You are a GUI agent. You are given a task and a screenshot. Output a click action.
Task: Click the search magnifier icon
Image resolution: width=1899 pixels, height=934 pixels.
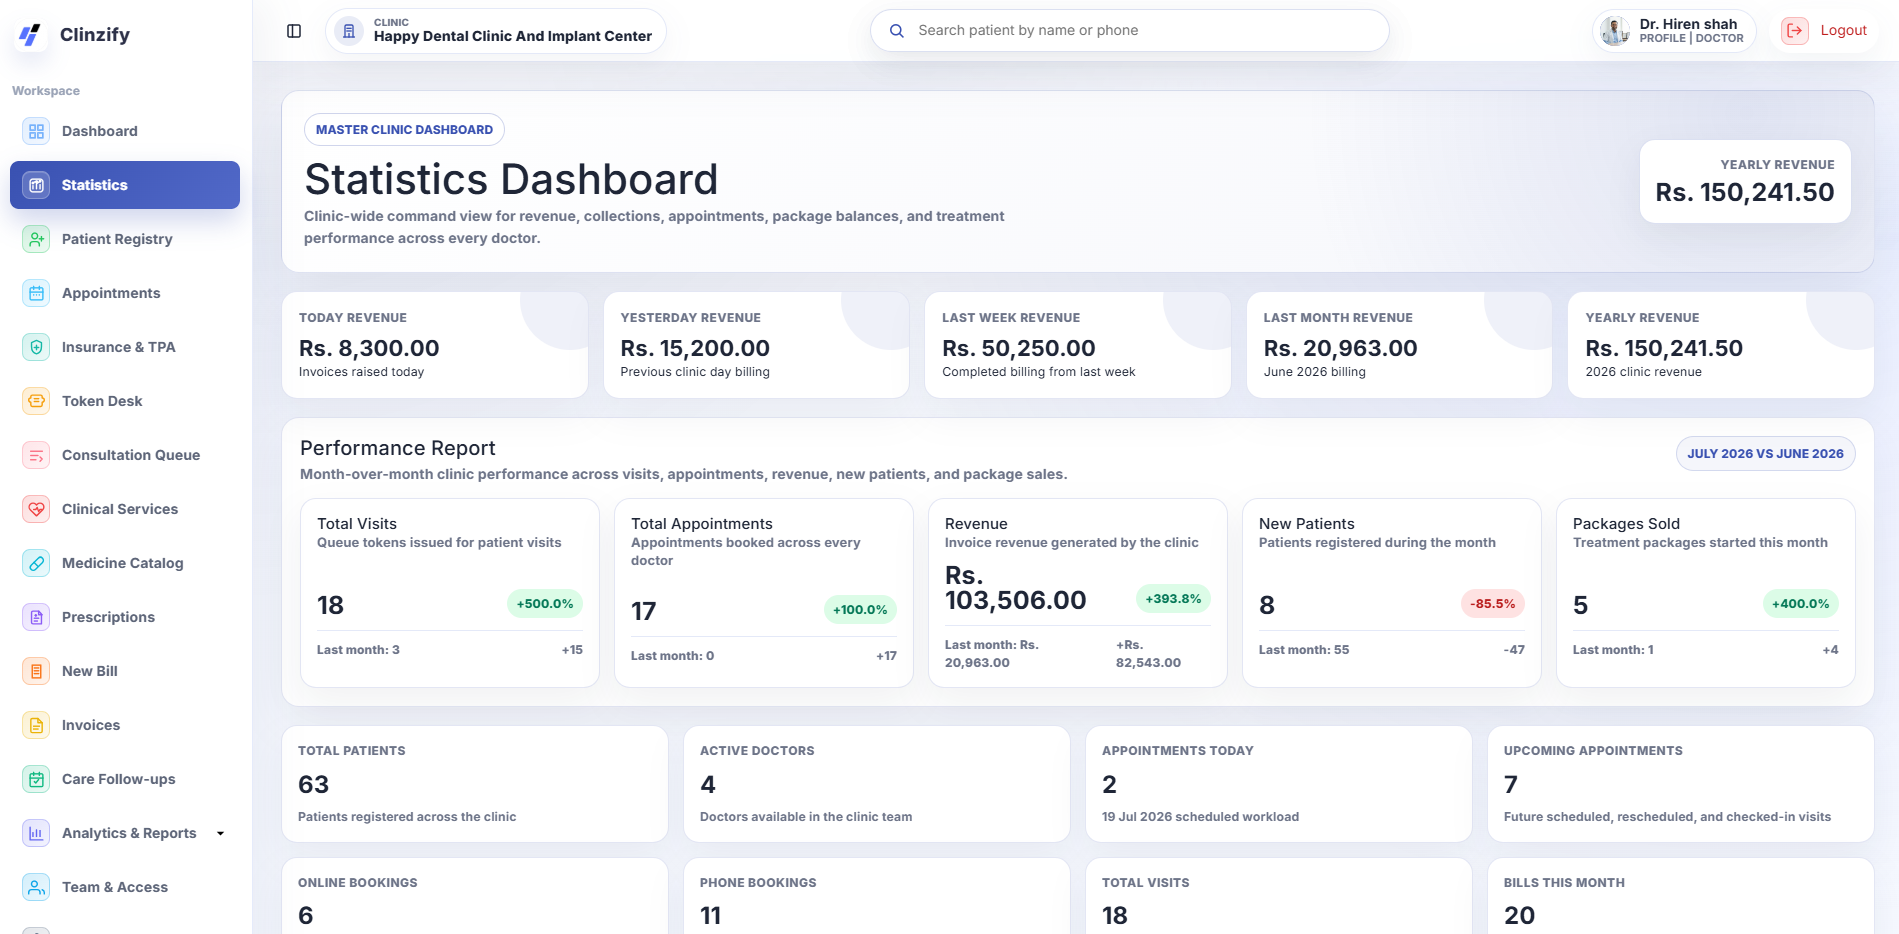point(897,31)
